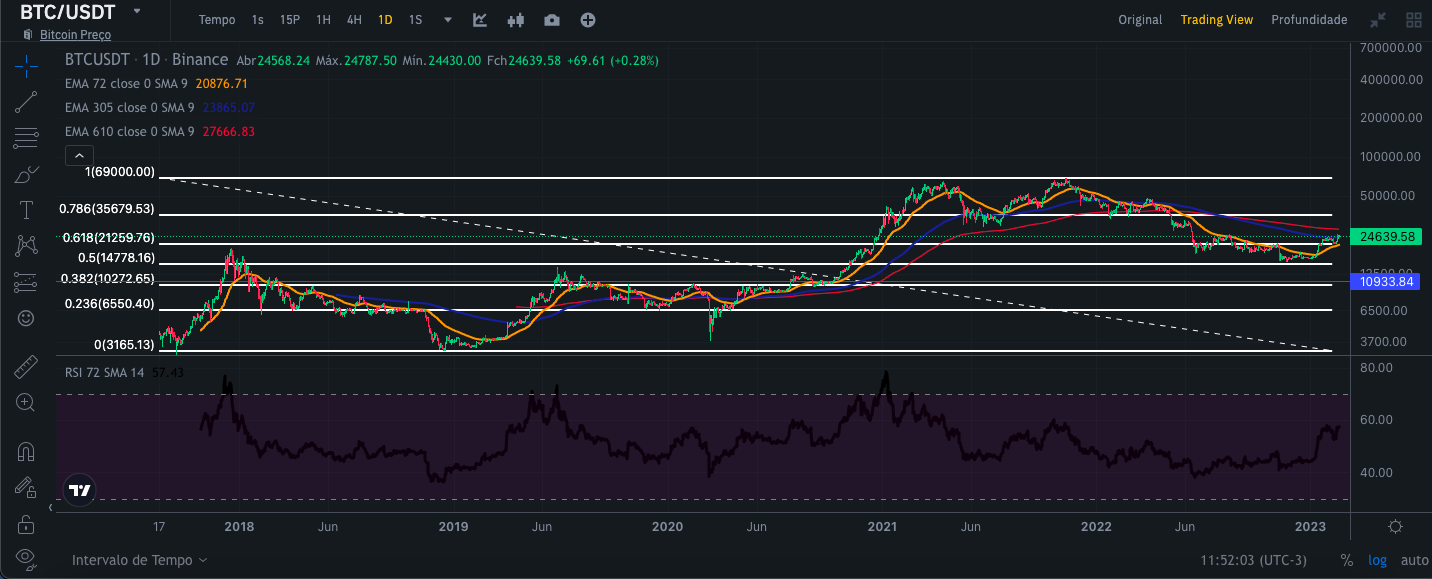Open the chart patterns tool

point(26,246)
